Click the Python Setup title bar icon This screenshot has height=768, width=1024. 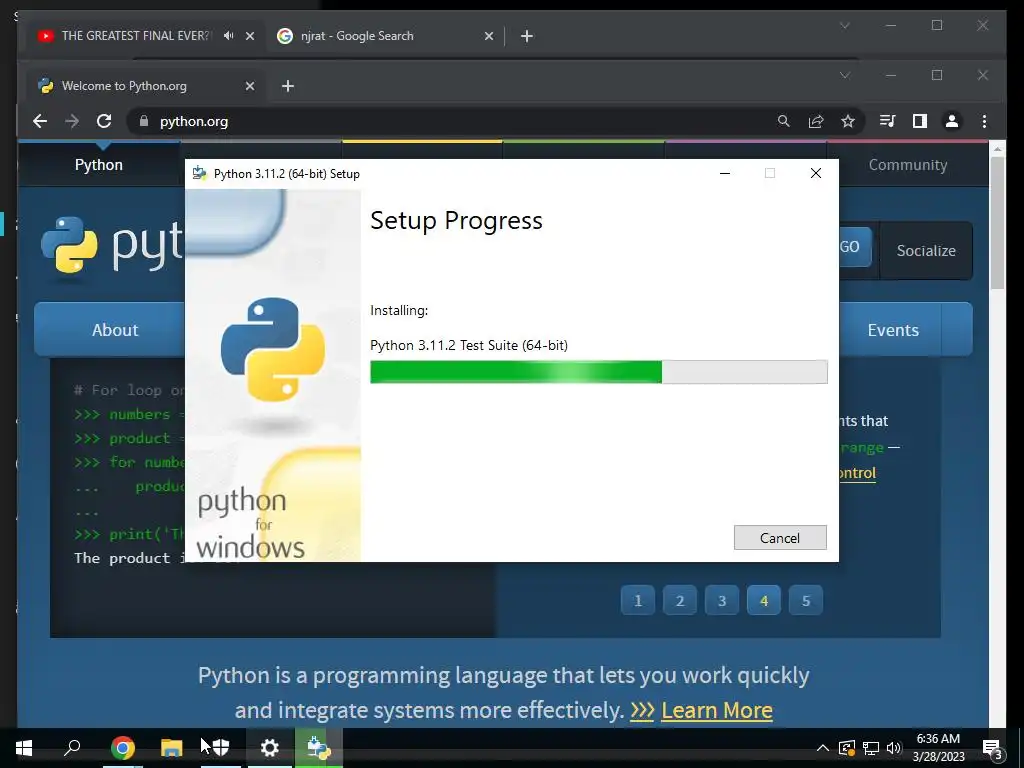[199, 173]
